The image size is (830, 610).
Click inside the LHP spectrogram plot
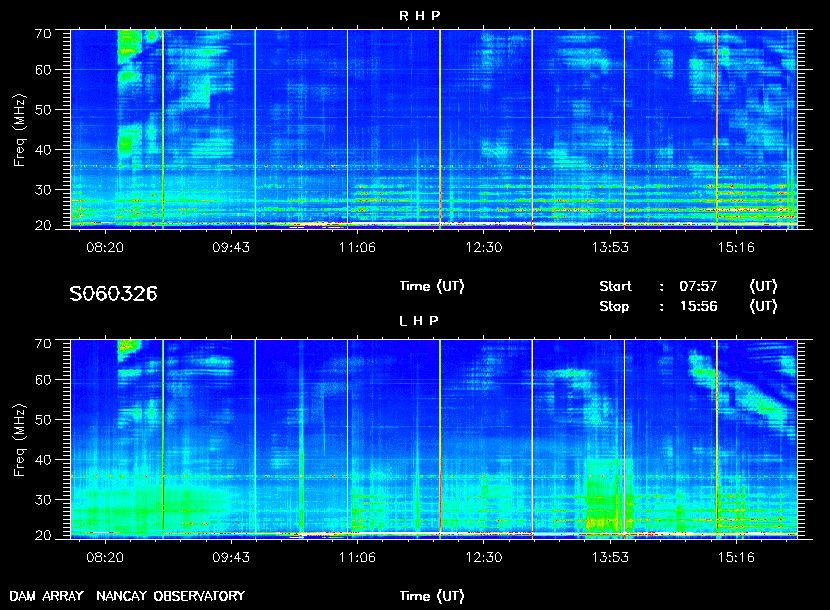coord(434,439)
